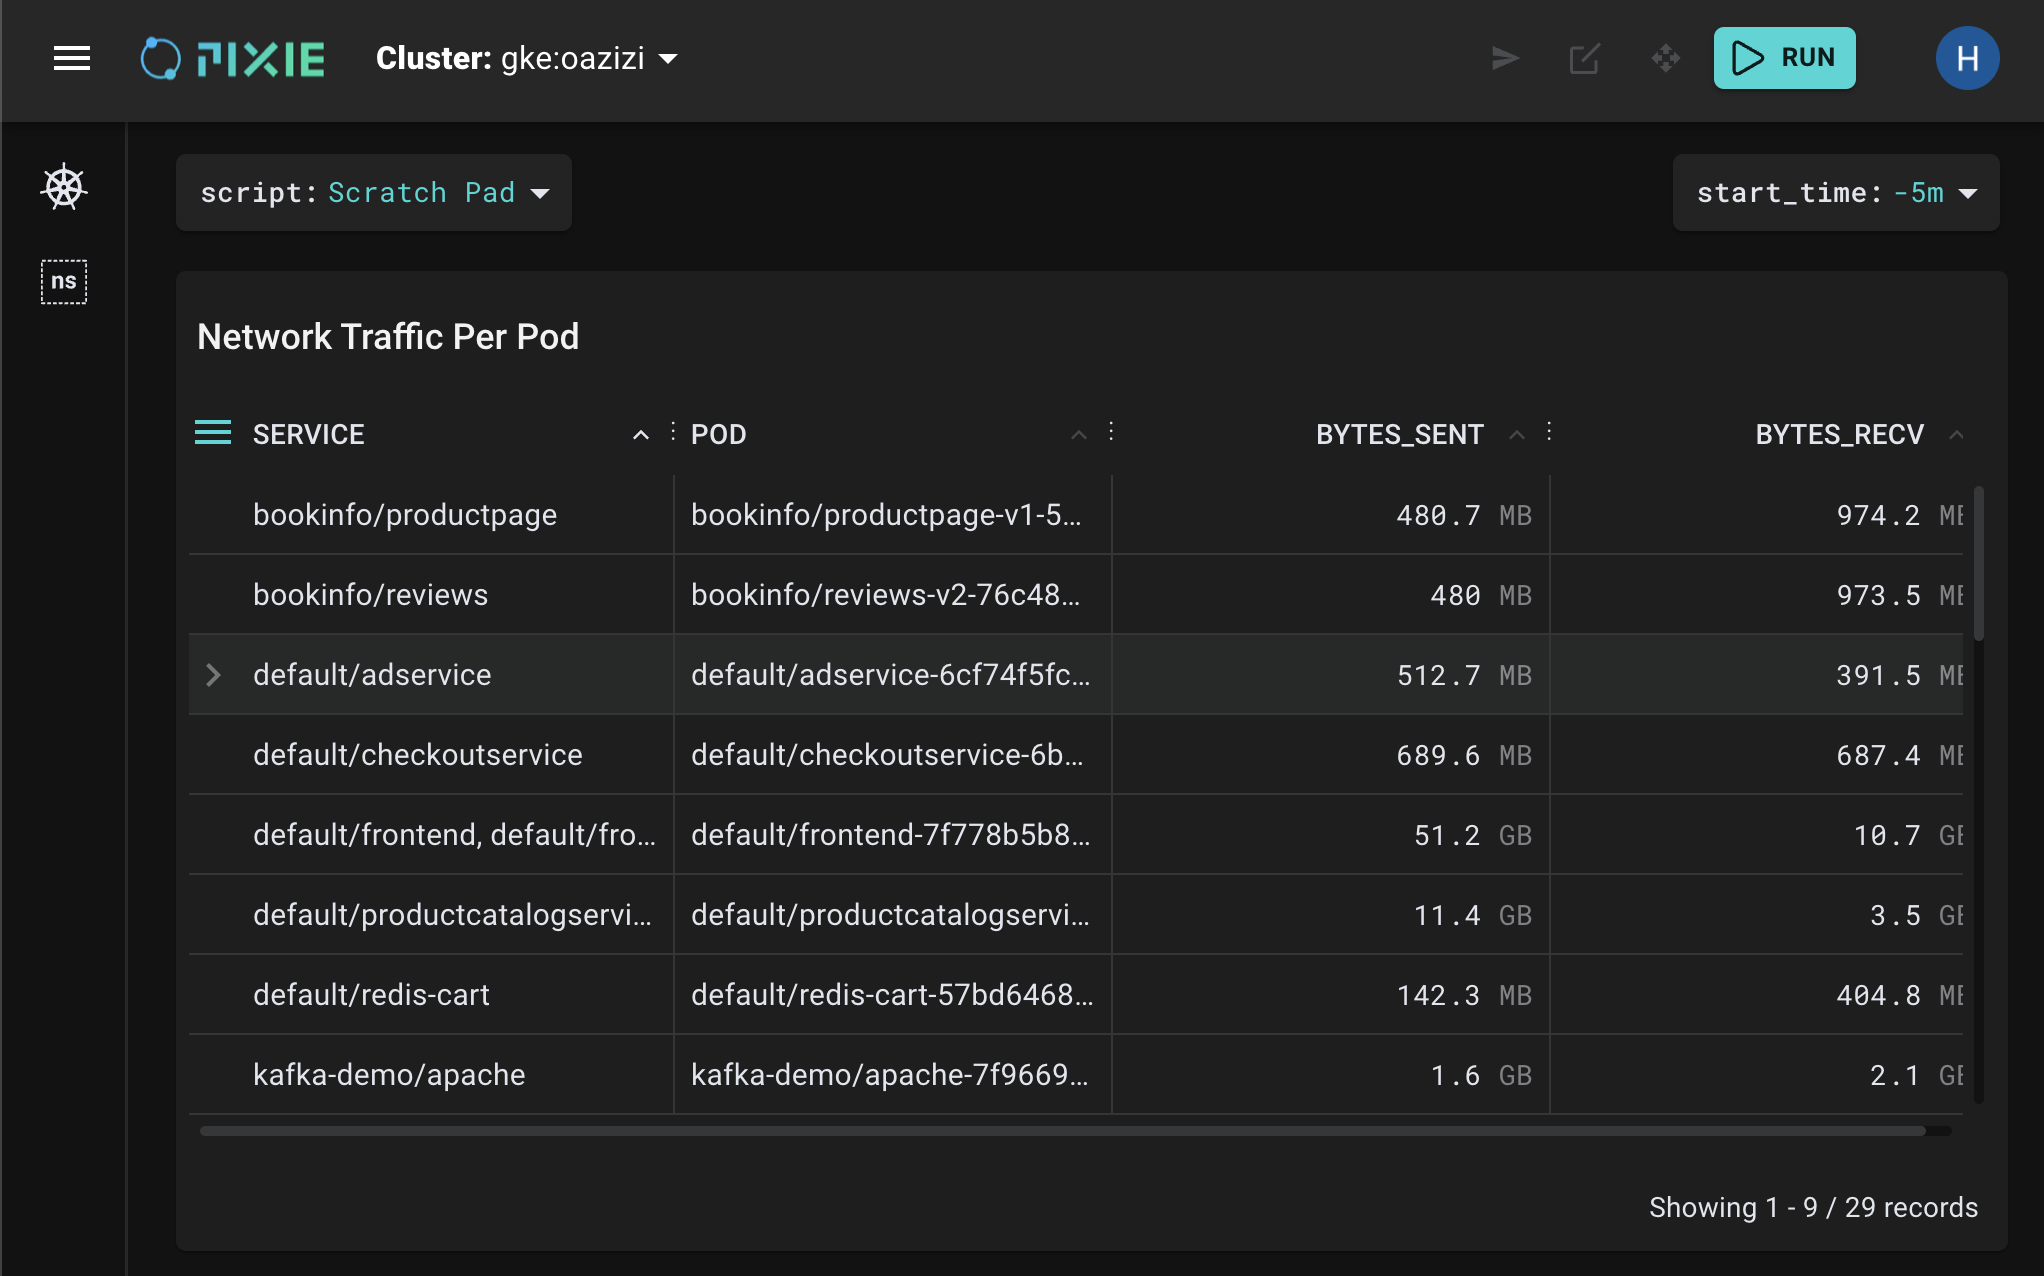Open the script editor pencil icon
This screenshot has width=2044, height=1276.
coord(1585,58)
